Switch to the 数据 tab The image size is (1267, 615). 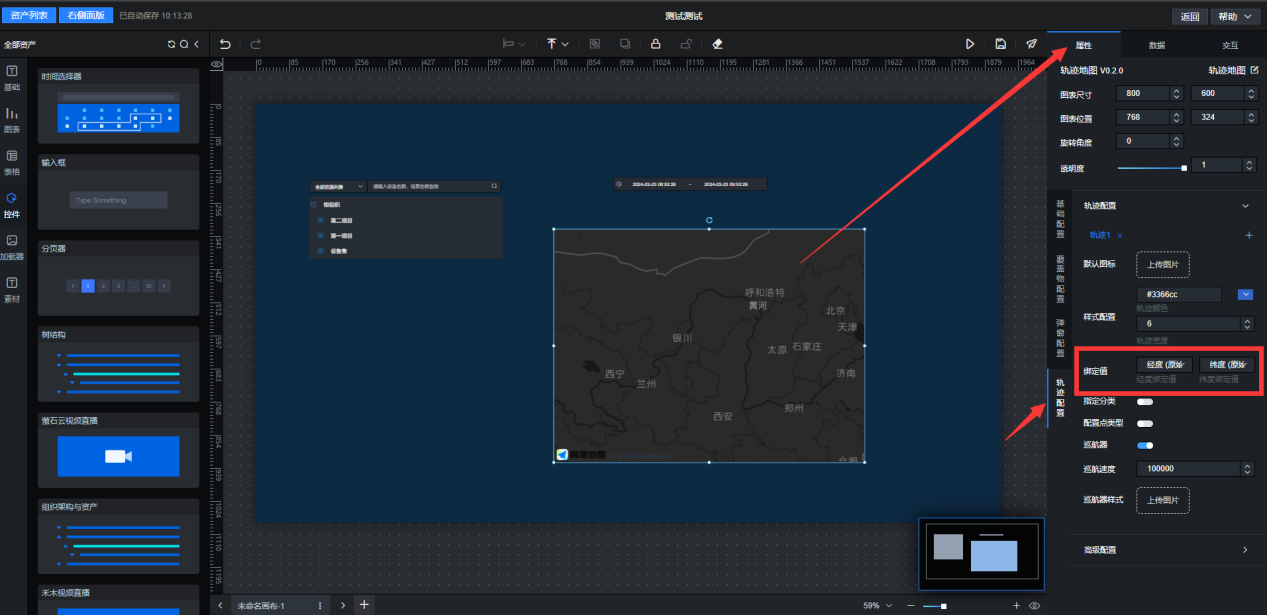(x=1156, y=46)
